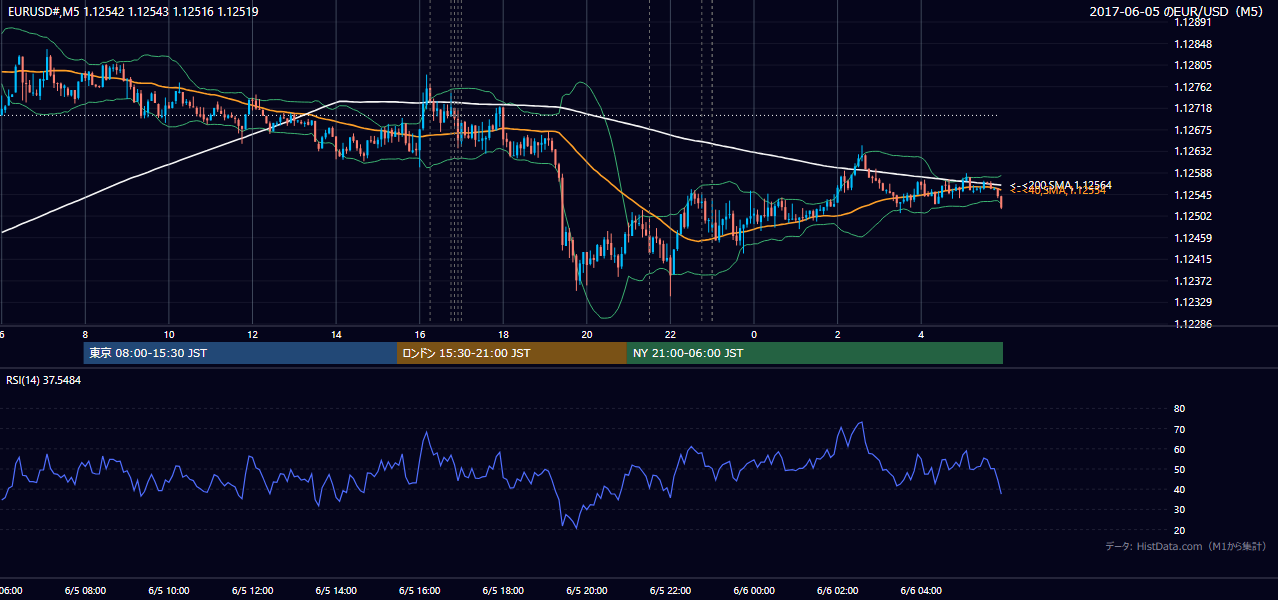Click price axis label 1.12286
This screenshot has height=600, width=1278.
(x=1193, y=324)
